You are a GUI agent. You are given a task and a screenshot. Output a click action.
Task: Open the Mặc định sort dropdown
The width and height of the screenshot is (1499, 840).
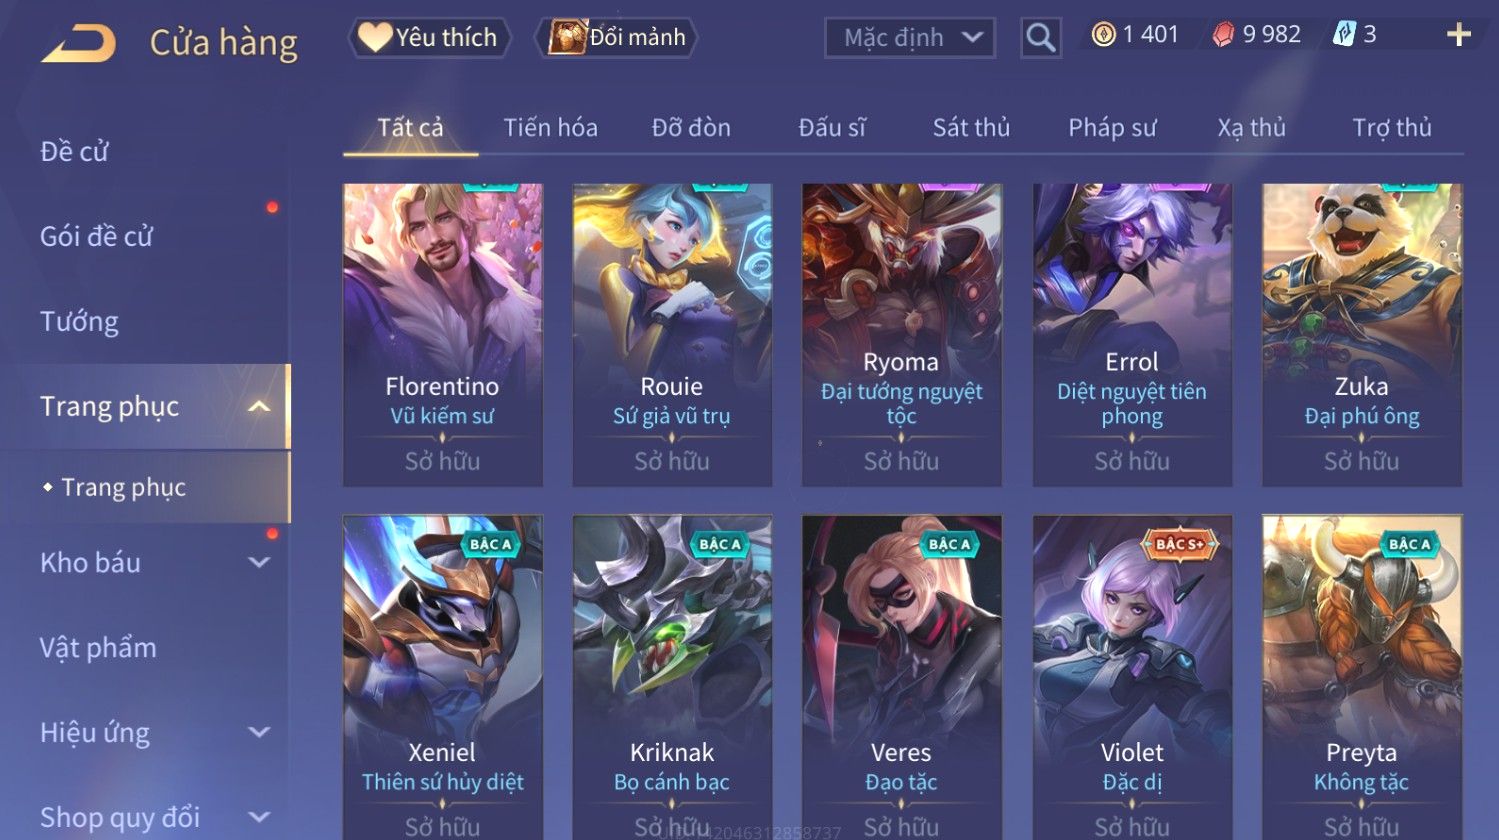(910, 38)
